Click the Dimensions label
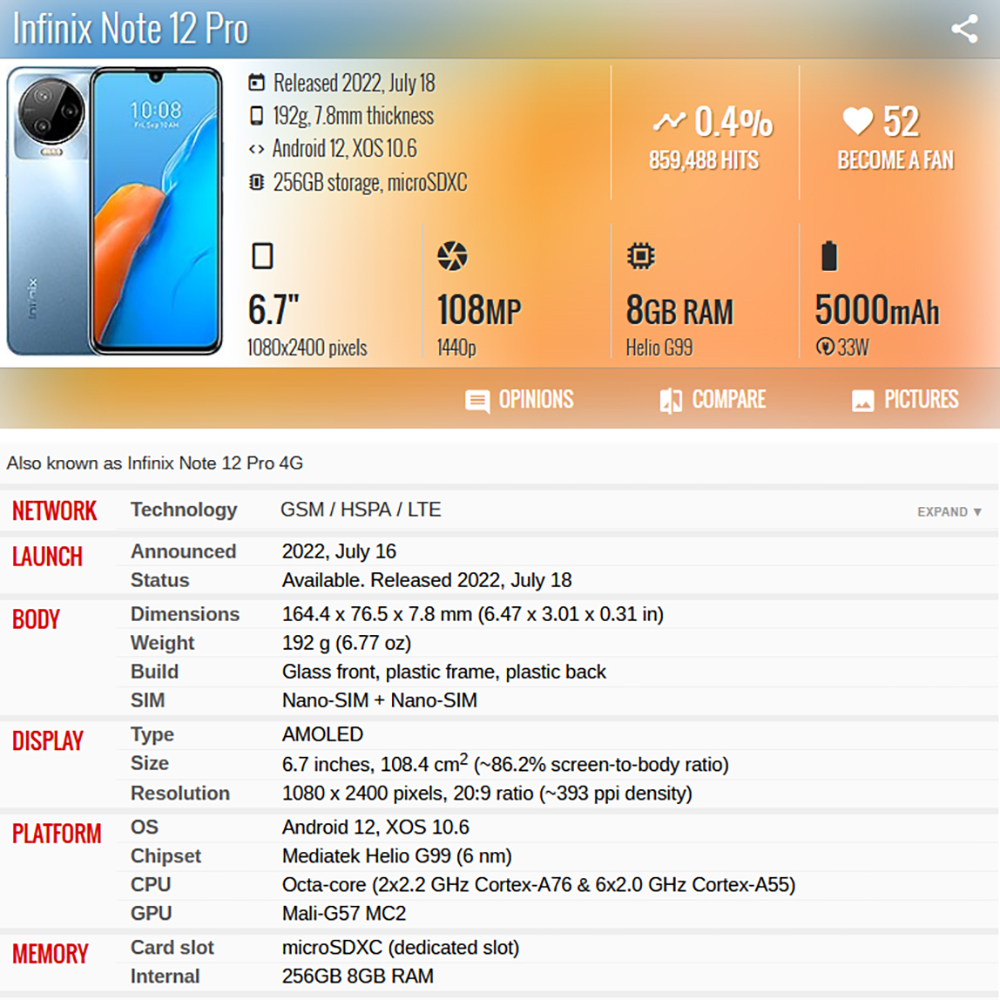1000x1000 pixels. click(x=185, y=614)
